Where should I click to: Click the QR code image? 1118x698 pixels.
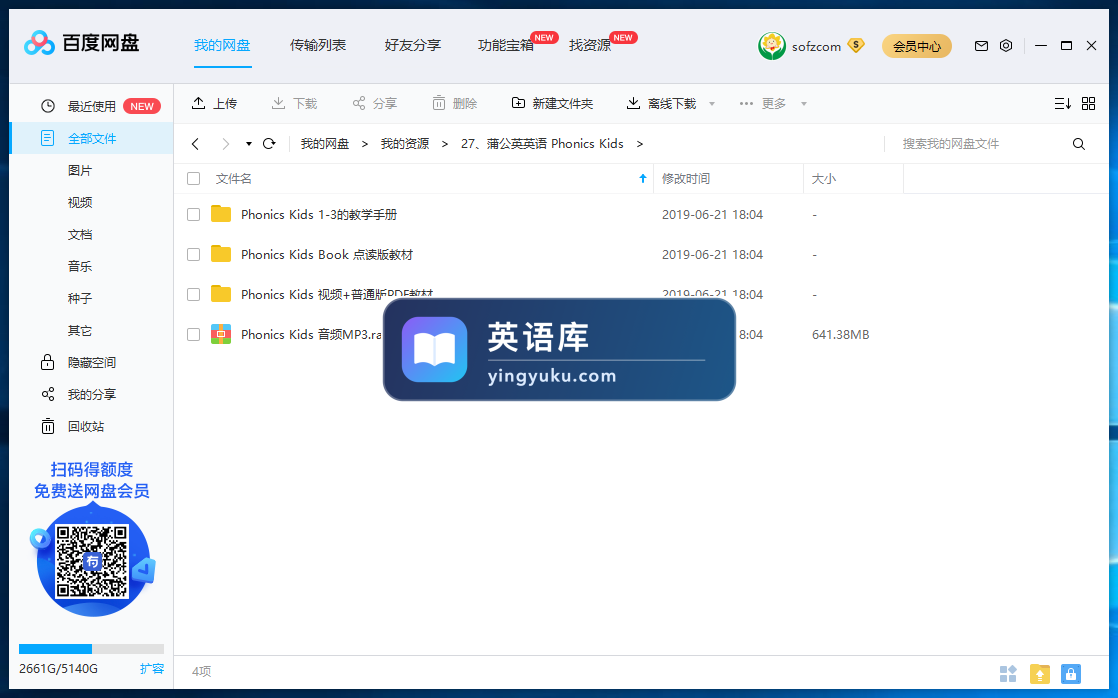pyautogui.click(x=92, y=562)
